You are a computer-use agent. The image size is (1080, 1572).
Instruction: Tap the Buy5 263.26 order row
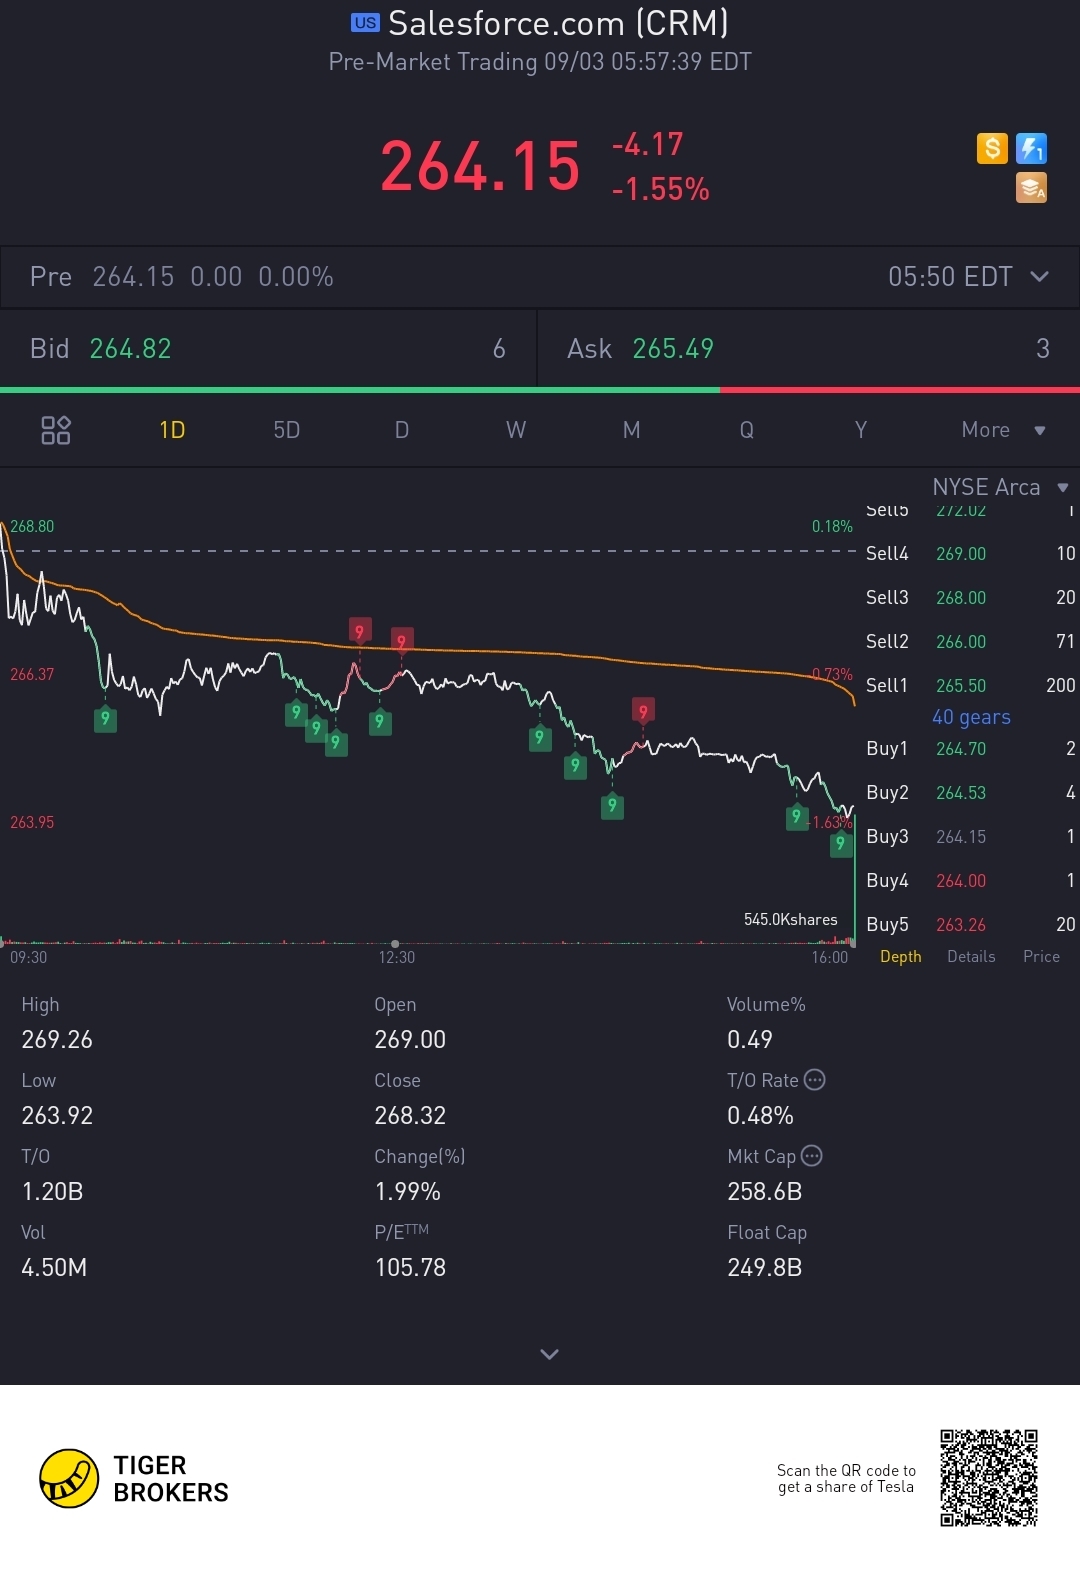tap(970, 924)
